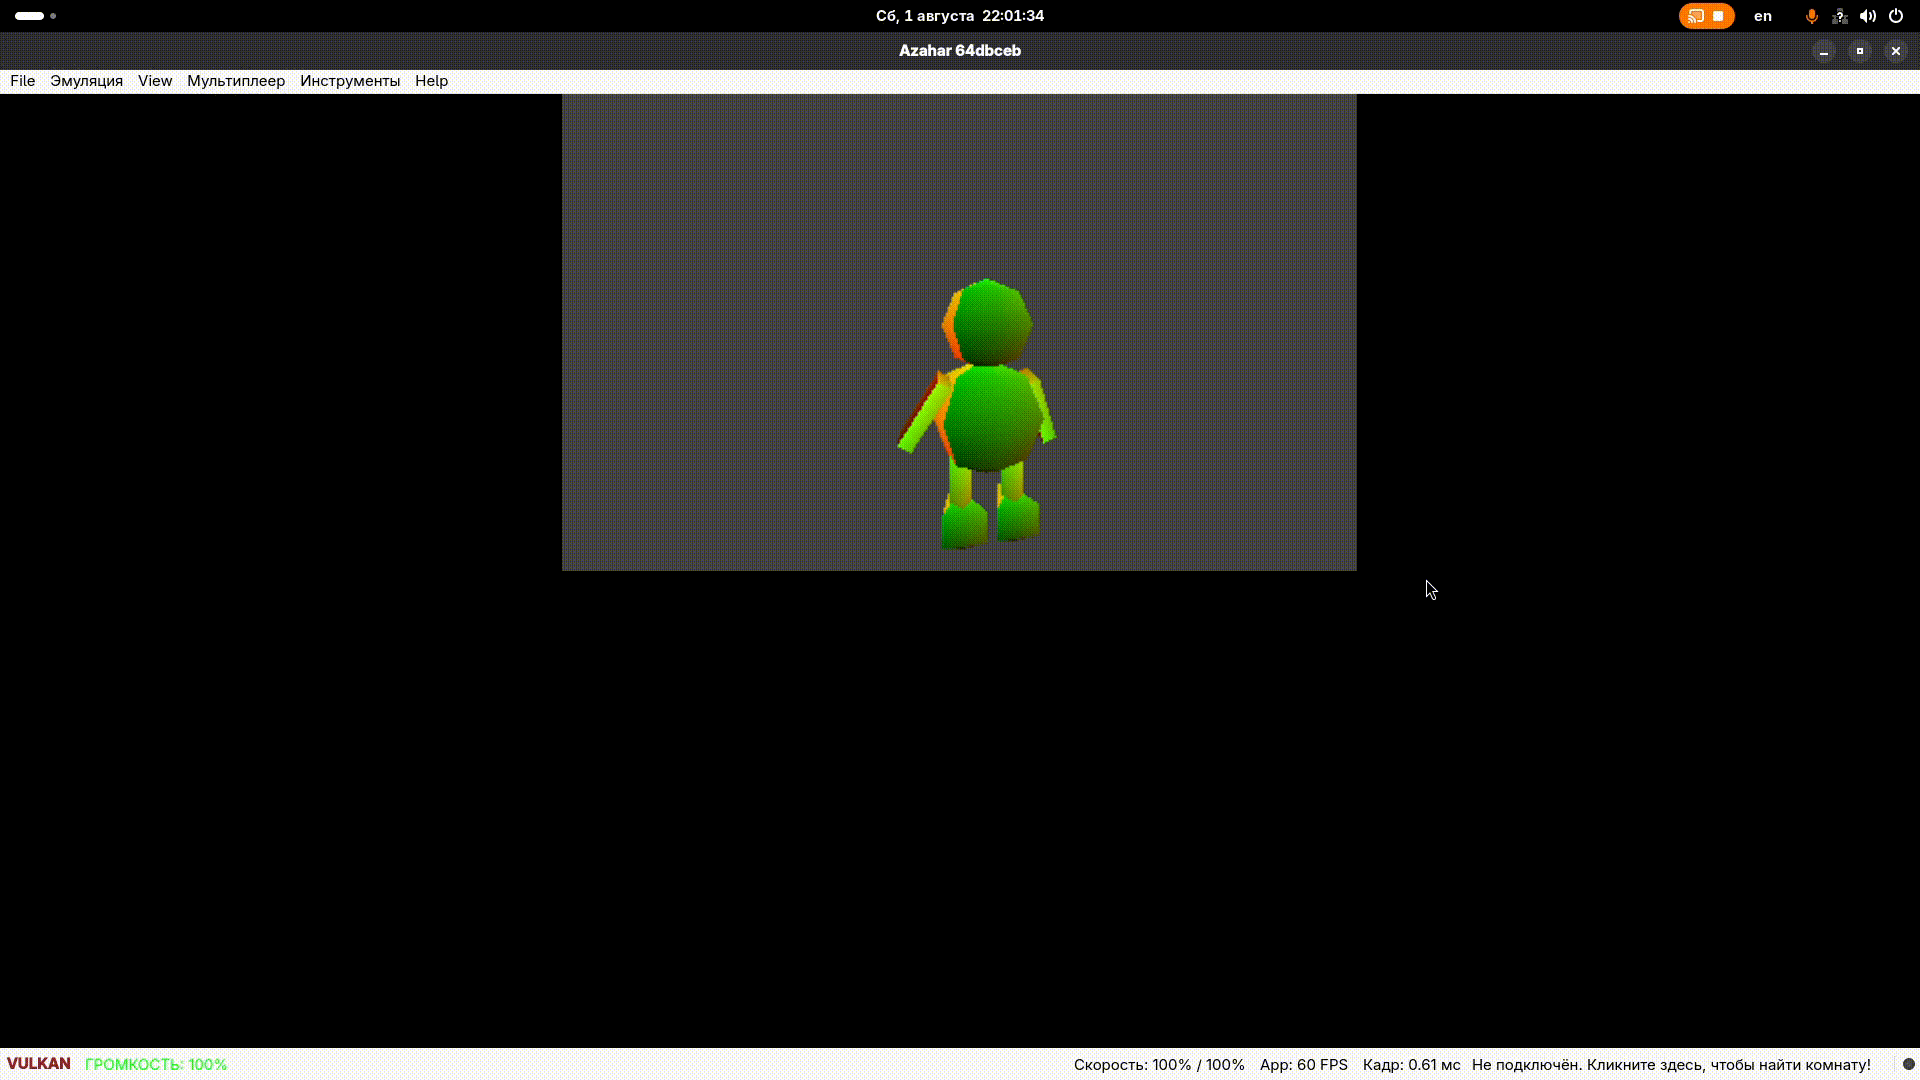Viewport: 1920px width, 1080px height.
Task: Minimize the Azahar window
Action: [x=1824, y=51]
